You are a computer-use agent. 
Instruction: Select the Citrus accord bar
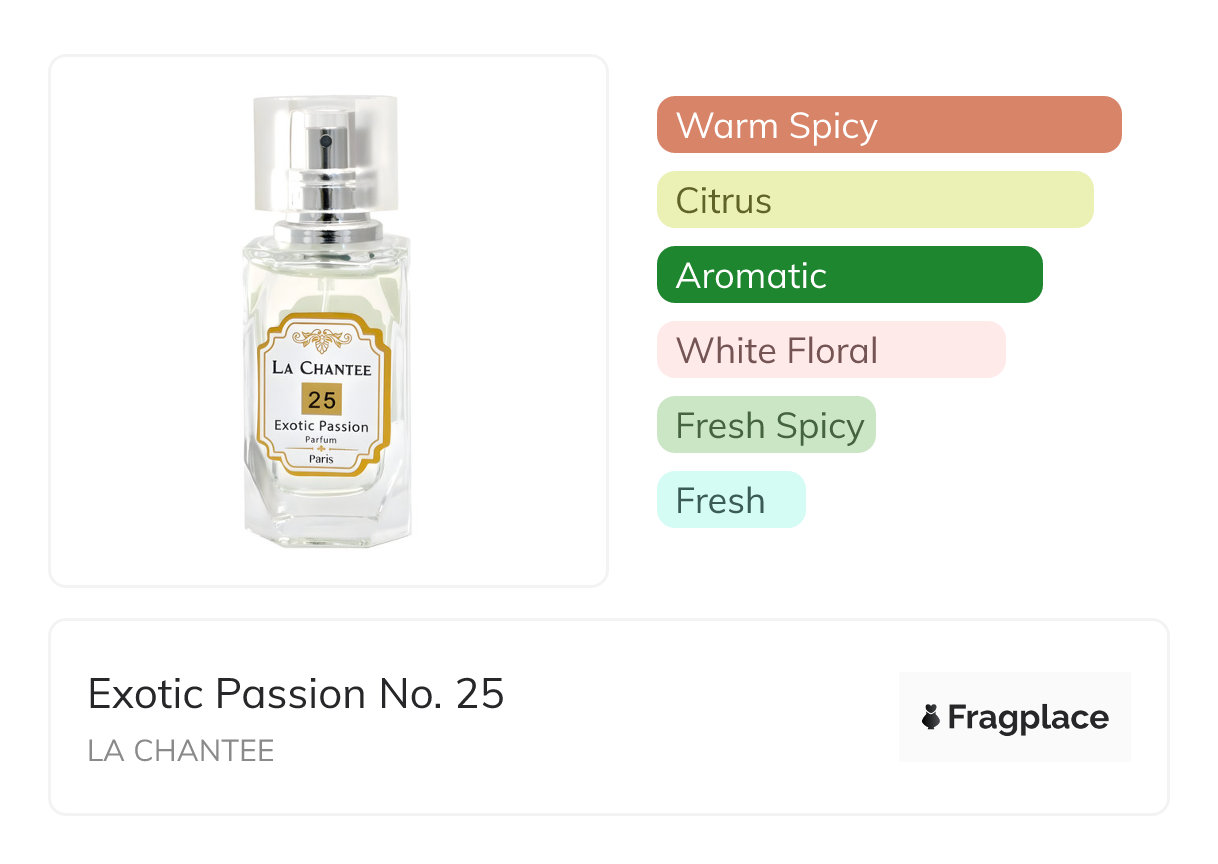(x=874, y=200)
